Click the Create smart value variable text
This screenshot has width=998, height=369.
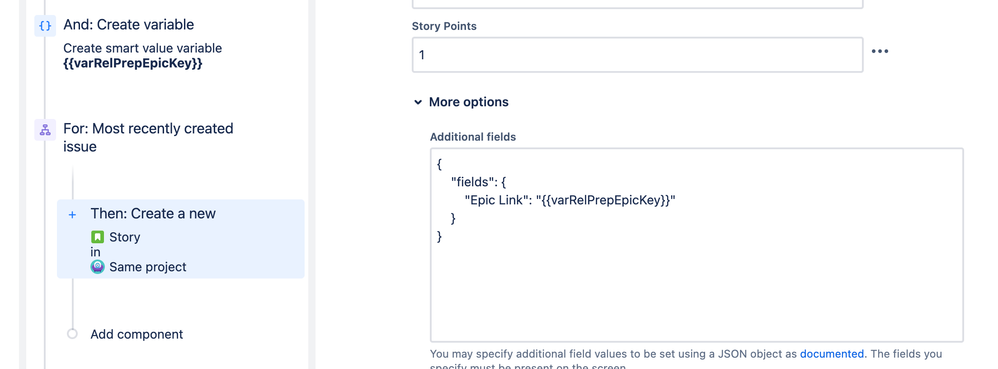(x=143, y=48)
